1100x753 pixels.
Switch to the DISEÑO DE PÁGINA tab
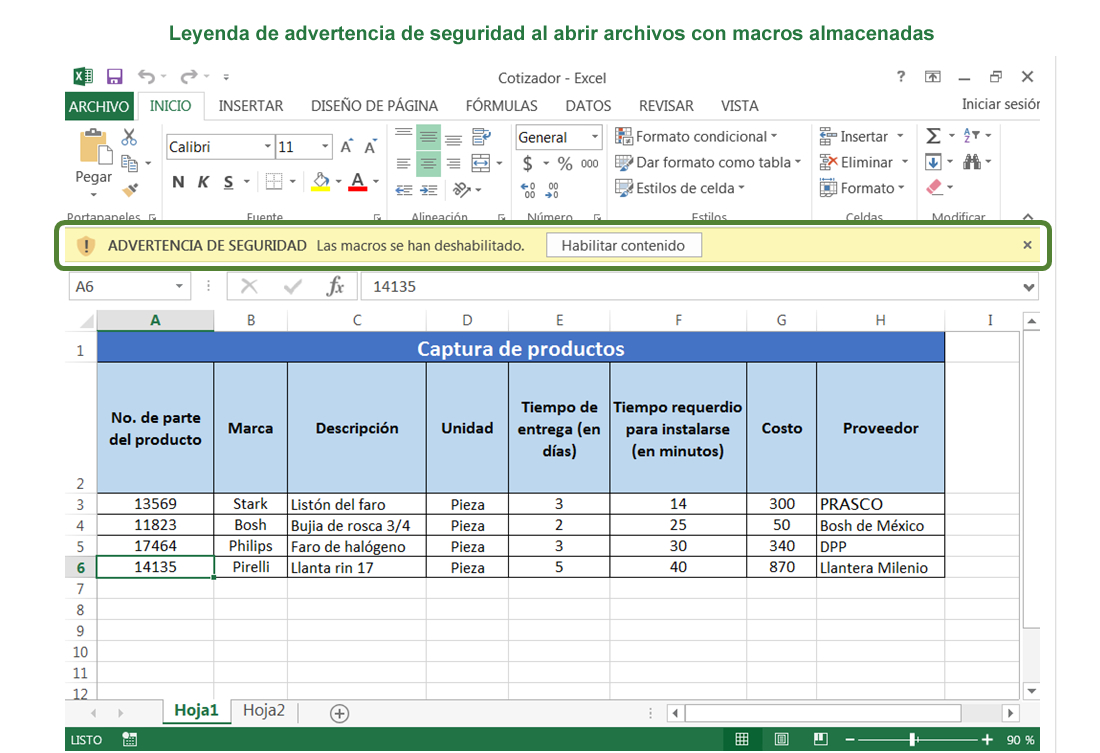click(x=374, y=106)
